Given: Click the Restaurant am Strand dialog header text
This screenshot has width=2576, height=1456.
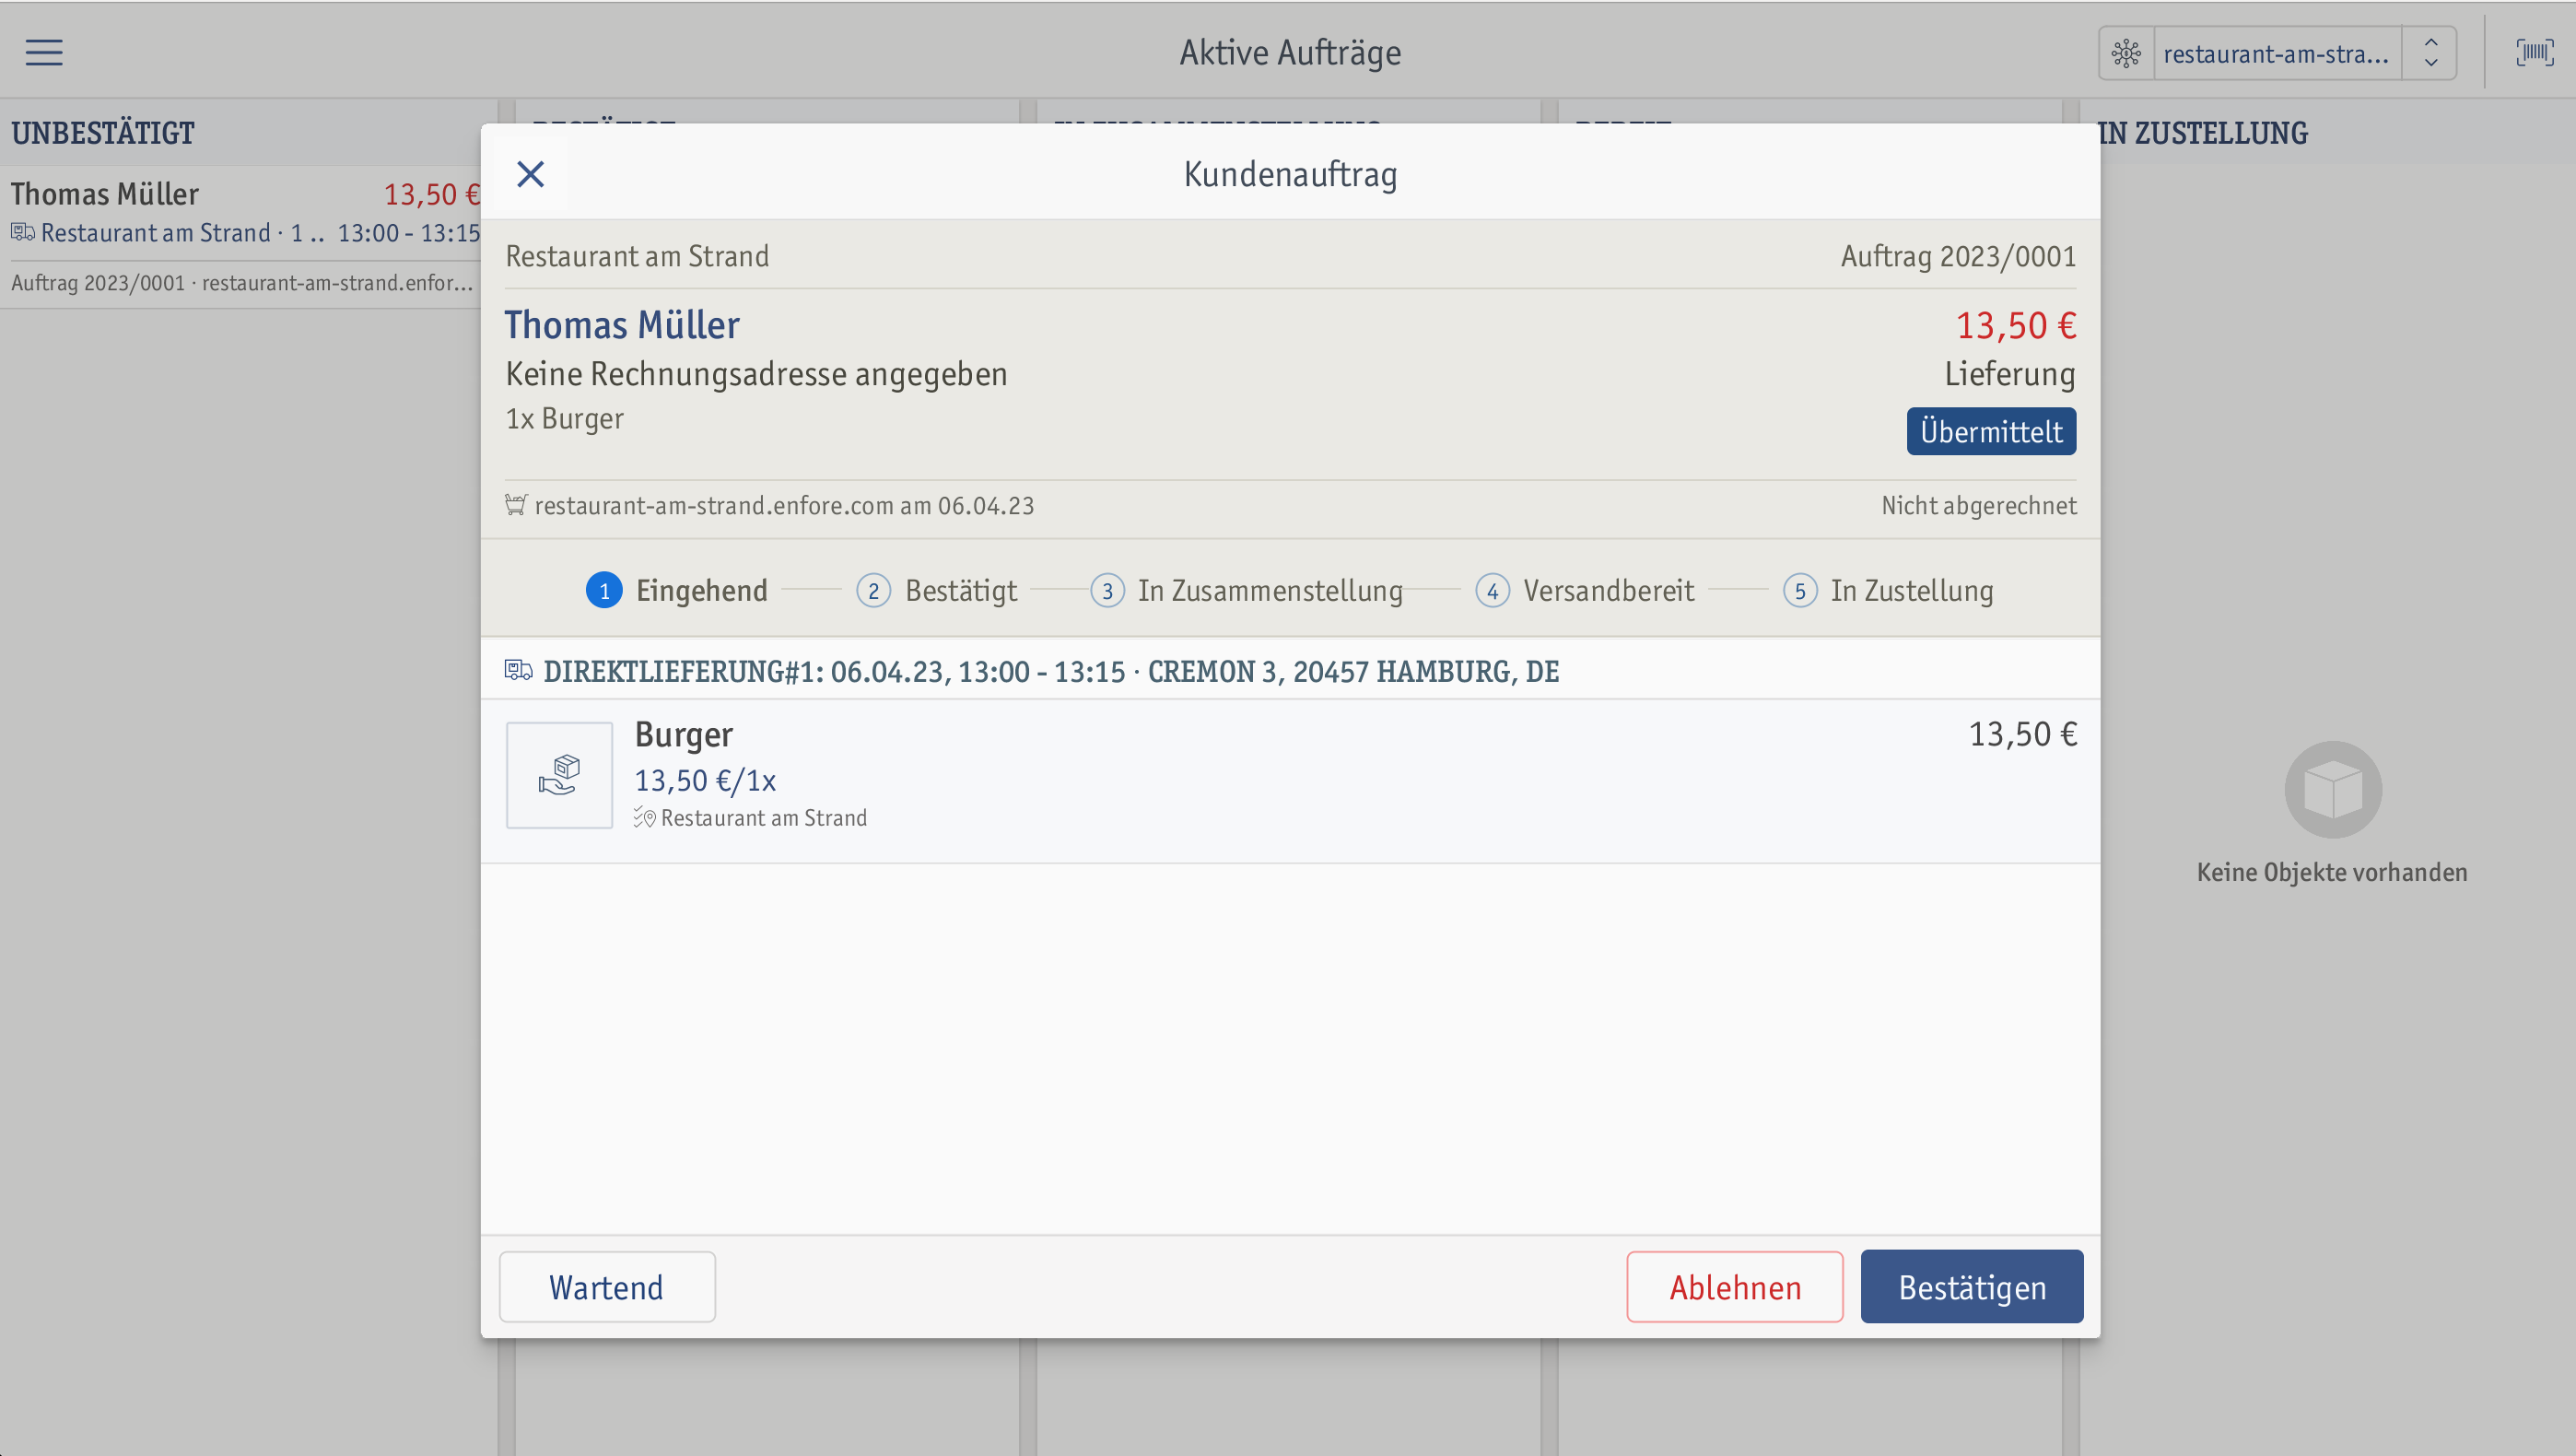Looking at the screenshot, I should point(638,256).
